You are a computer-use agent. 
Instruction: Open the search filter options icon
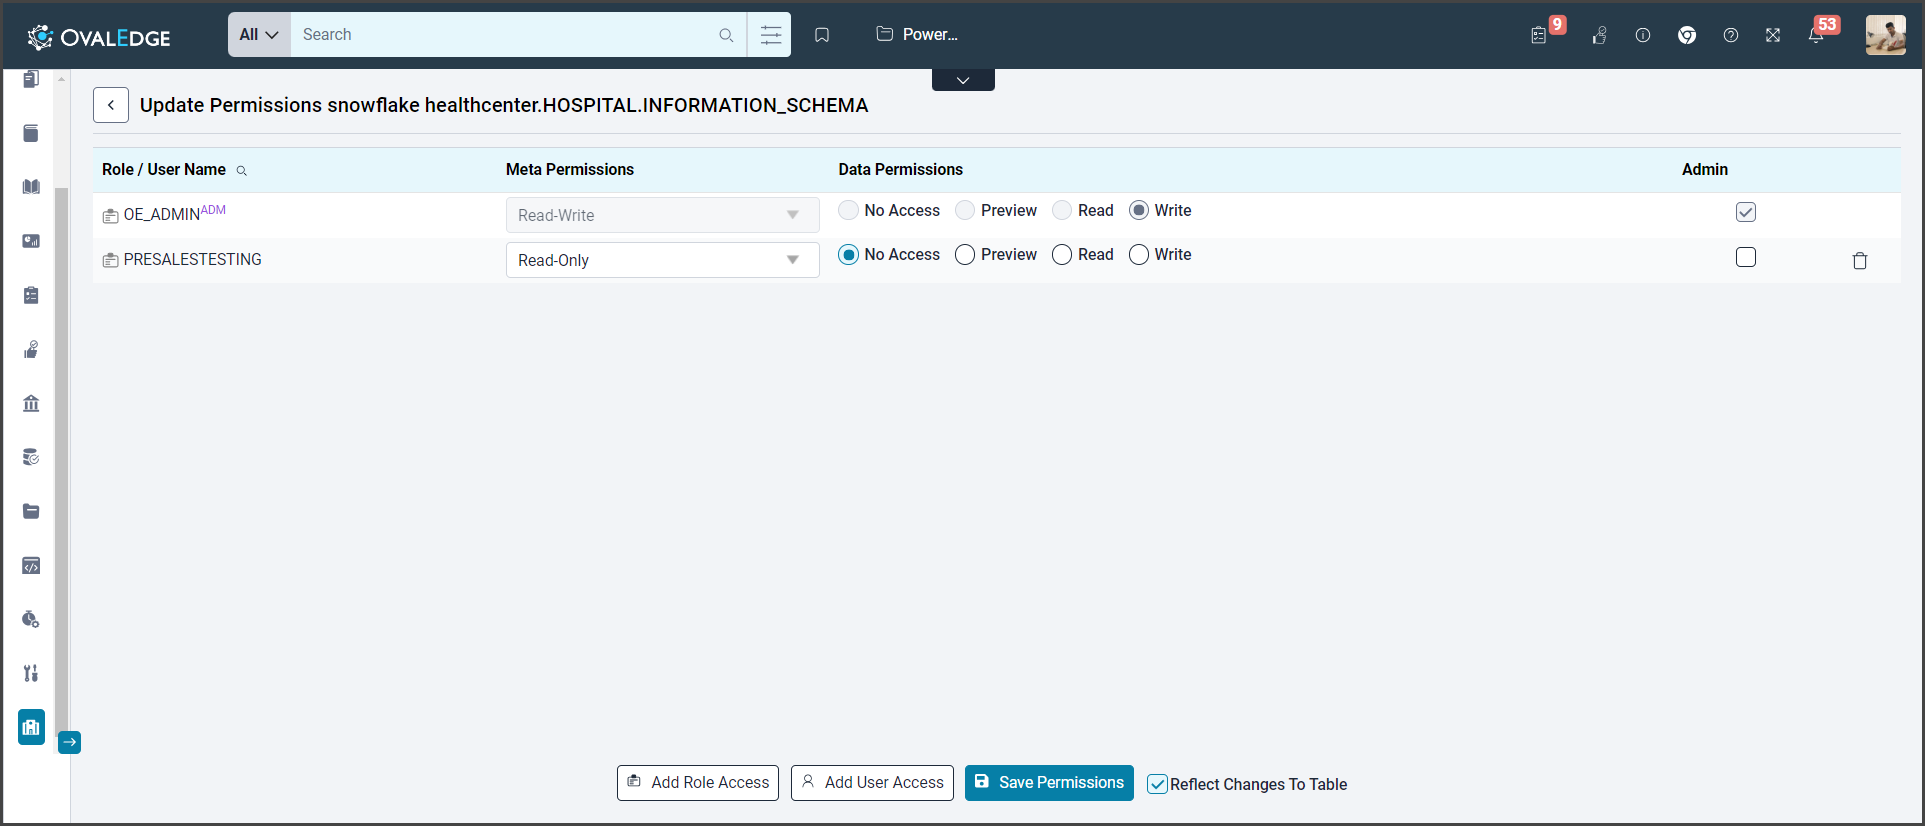pos(770,35)
